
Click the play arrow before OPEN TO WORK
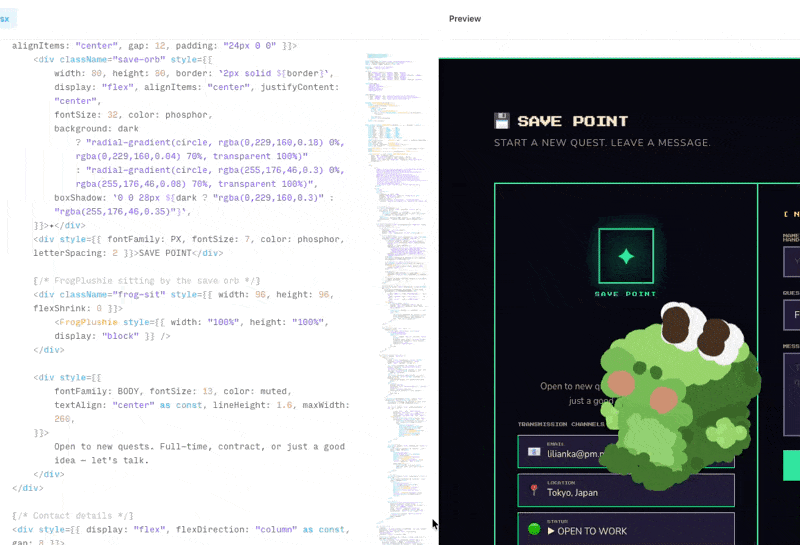pyautogui.click(x=551, y=531)
